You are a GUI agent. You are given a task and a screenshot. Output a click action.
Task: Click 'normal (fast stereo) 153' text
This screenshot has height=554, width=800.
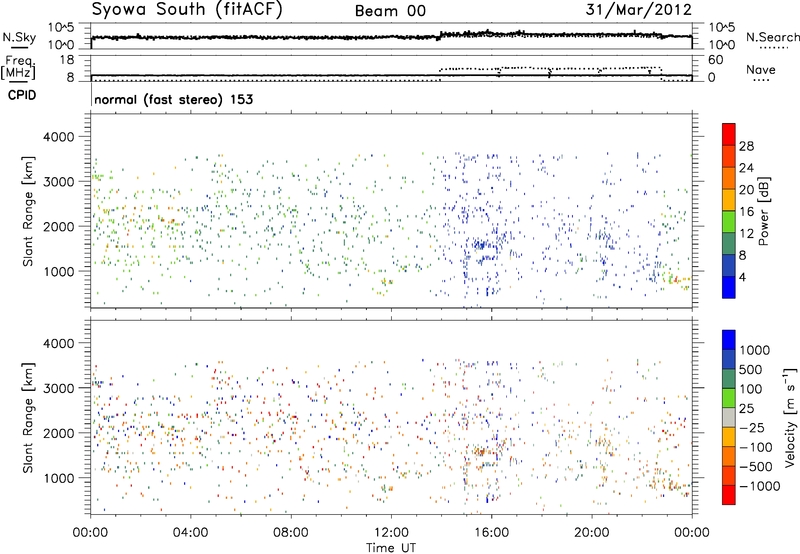[x=173, y=99]
